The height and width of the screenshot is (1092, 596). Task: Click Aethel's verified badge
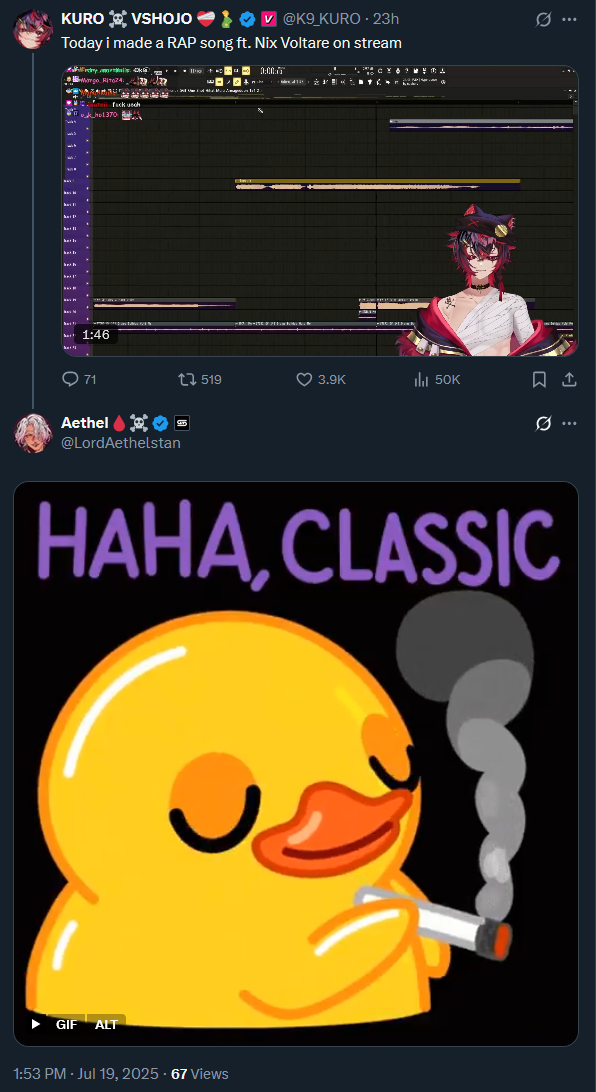[161, 423]
